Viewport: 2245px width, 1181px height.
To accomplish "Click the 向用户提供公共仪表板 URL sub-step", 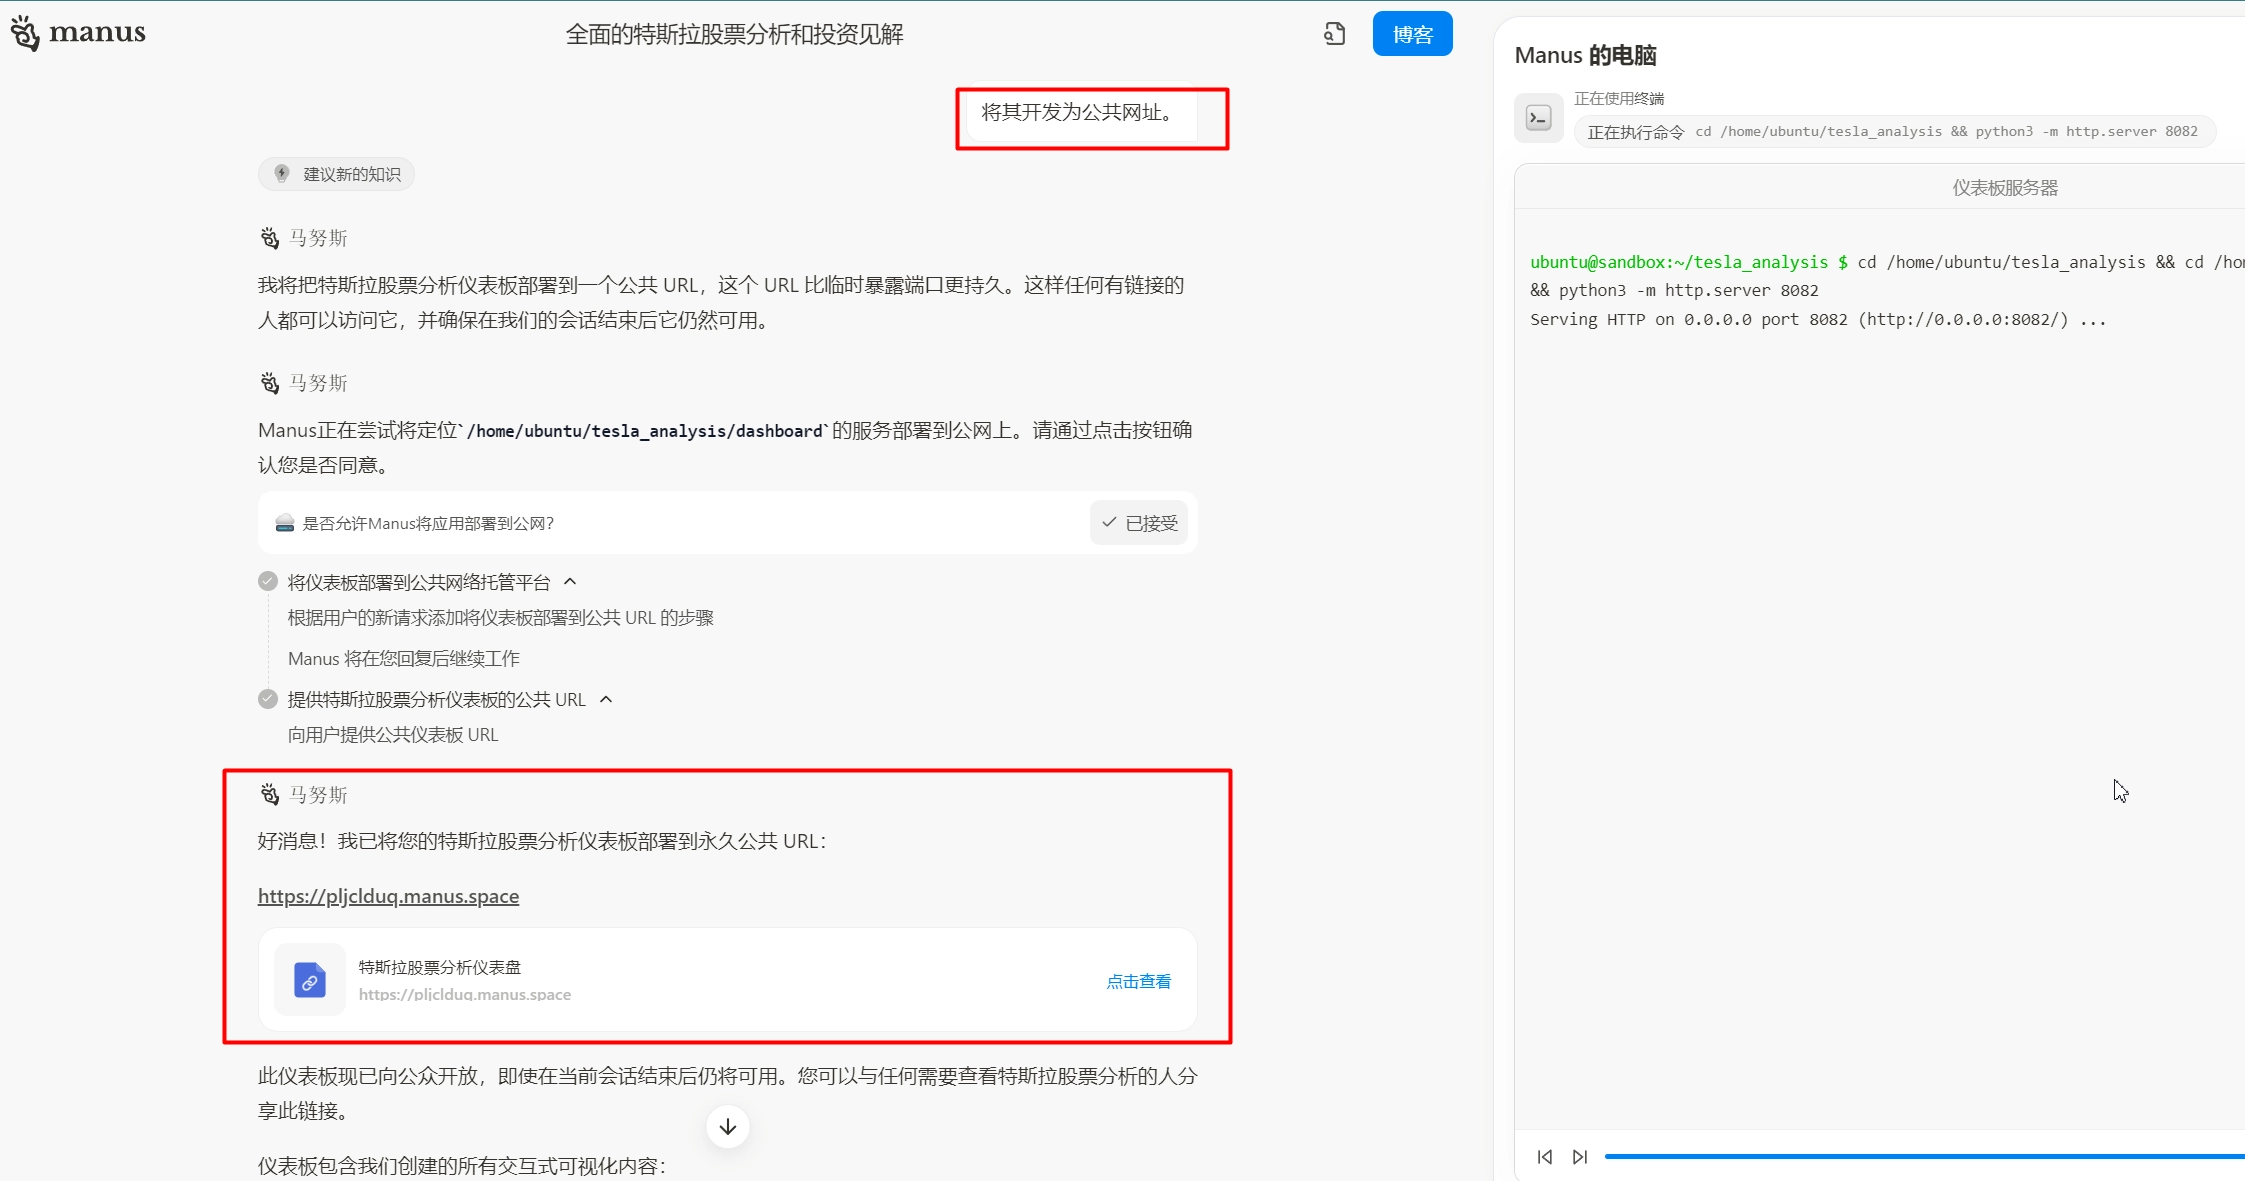I will (393, 735).
